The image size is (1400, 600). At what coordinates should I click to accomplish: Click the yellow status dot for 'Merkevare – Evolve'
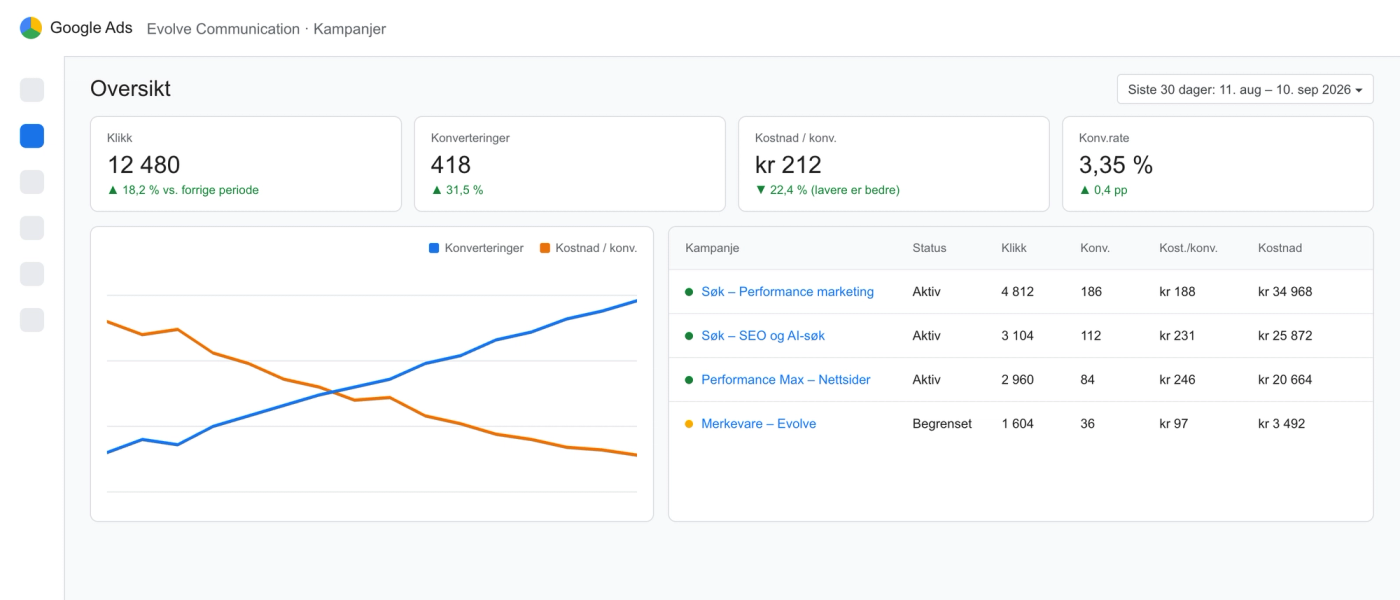point(689,424)
